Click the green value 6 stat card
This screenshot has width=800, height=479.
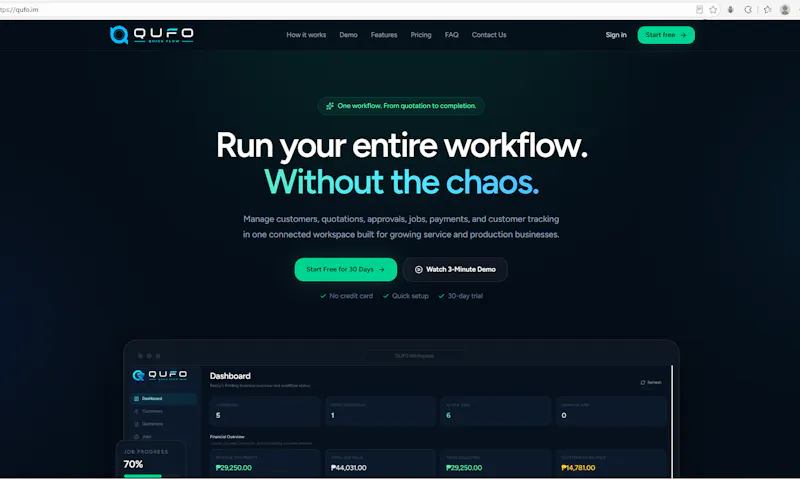pyautogui.click(x=495, y=411)
